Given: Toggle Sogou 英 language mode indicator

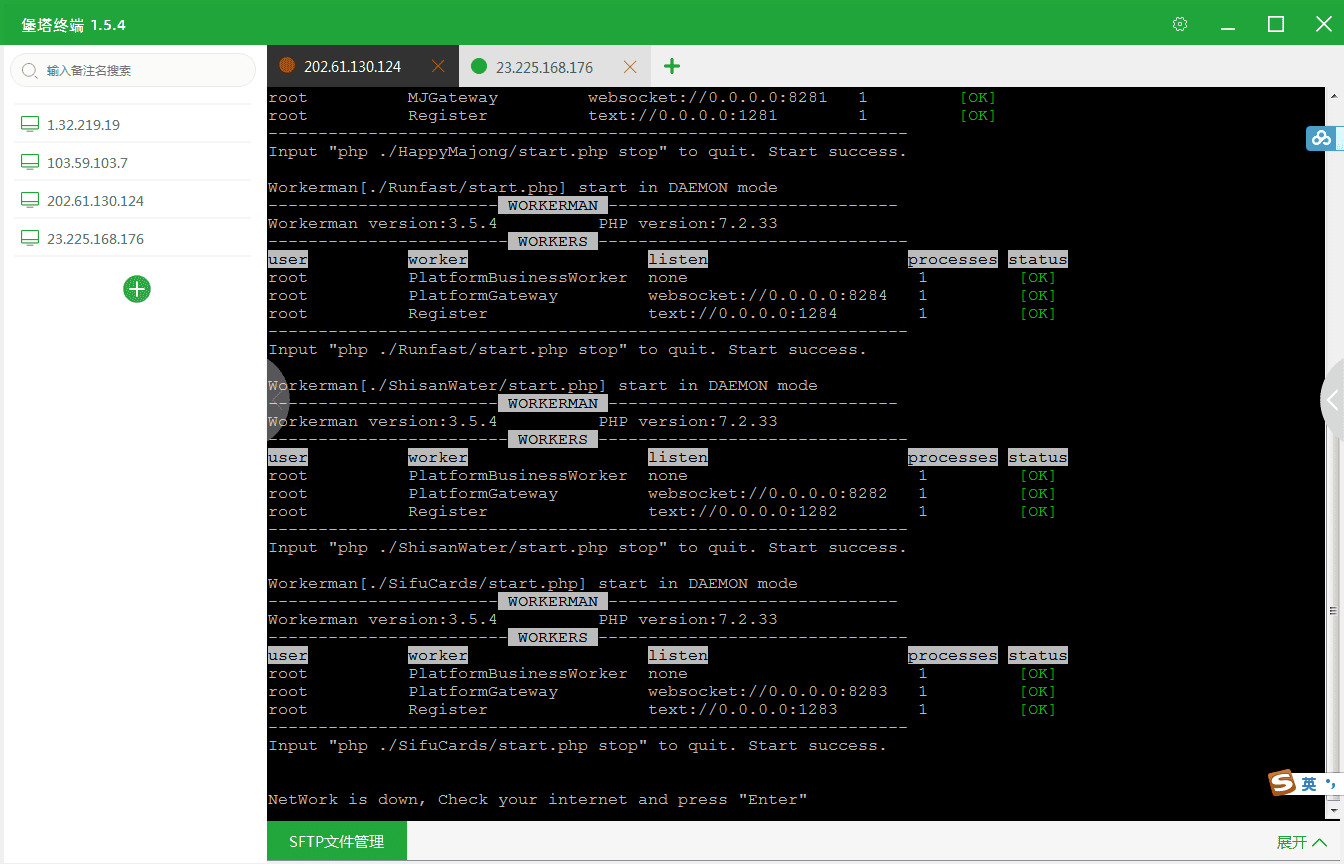Looking at the screenshot, I should 1309,784.
